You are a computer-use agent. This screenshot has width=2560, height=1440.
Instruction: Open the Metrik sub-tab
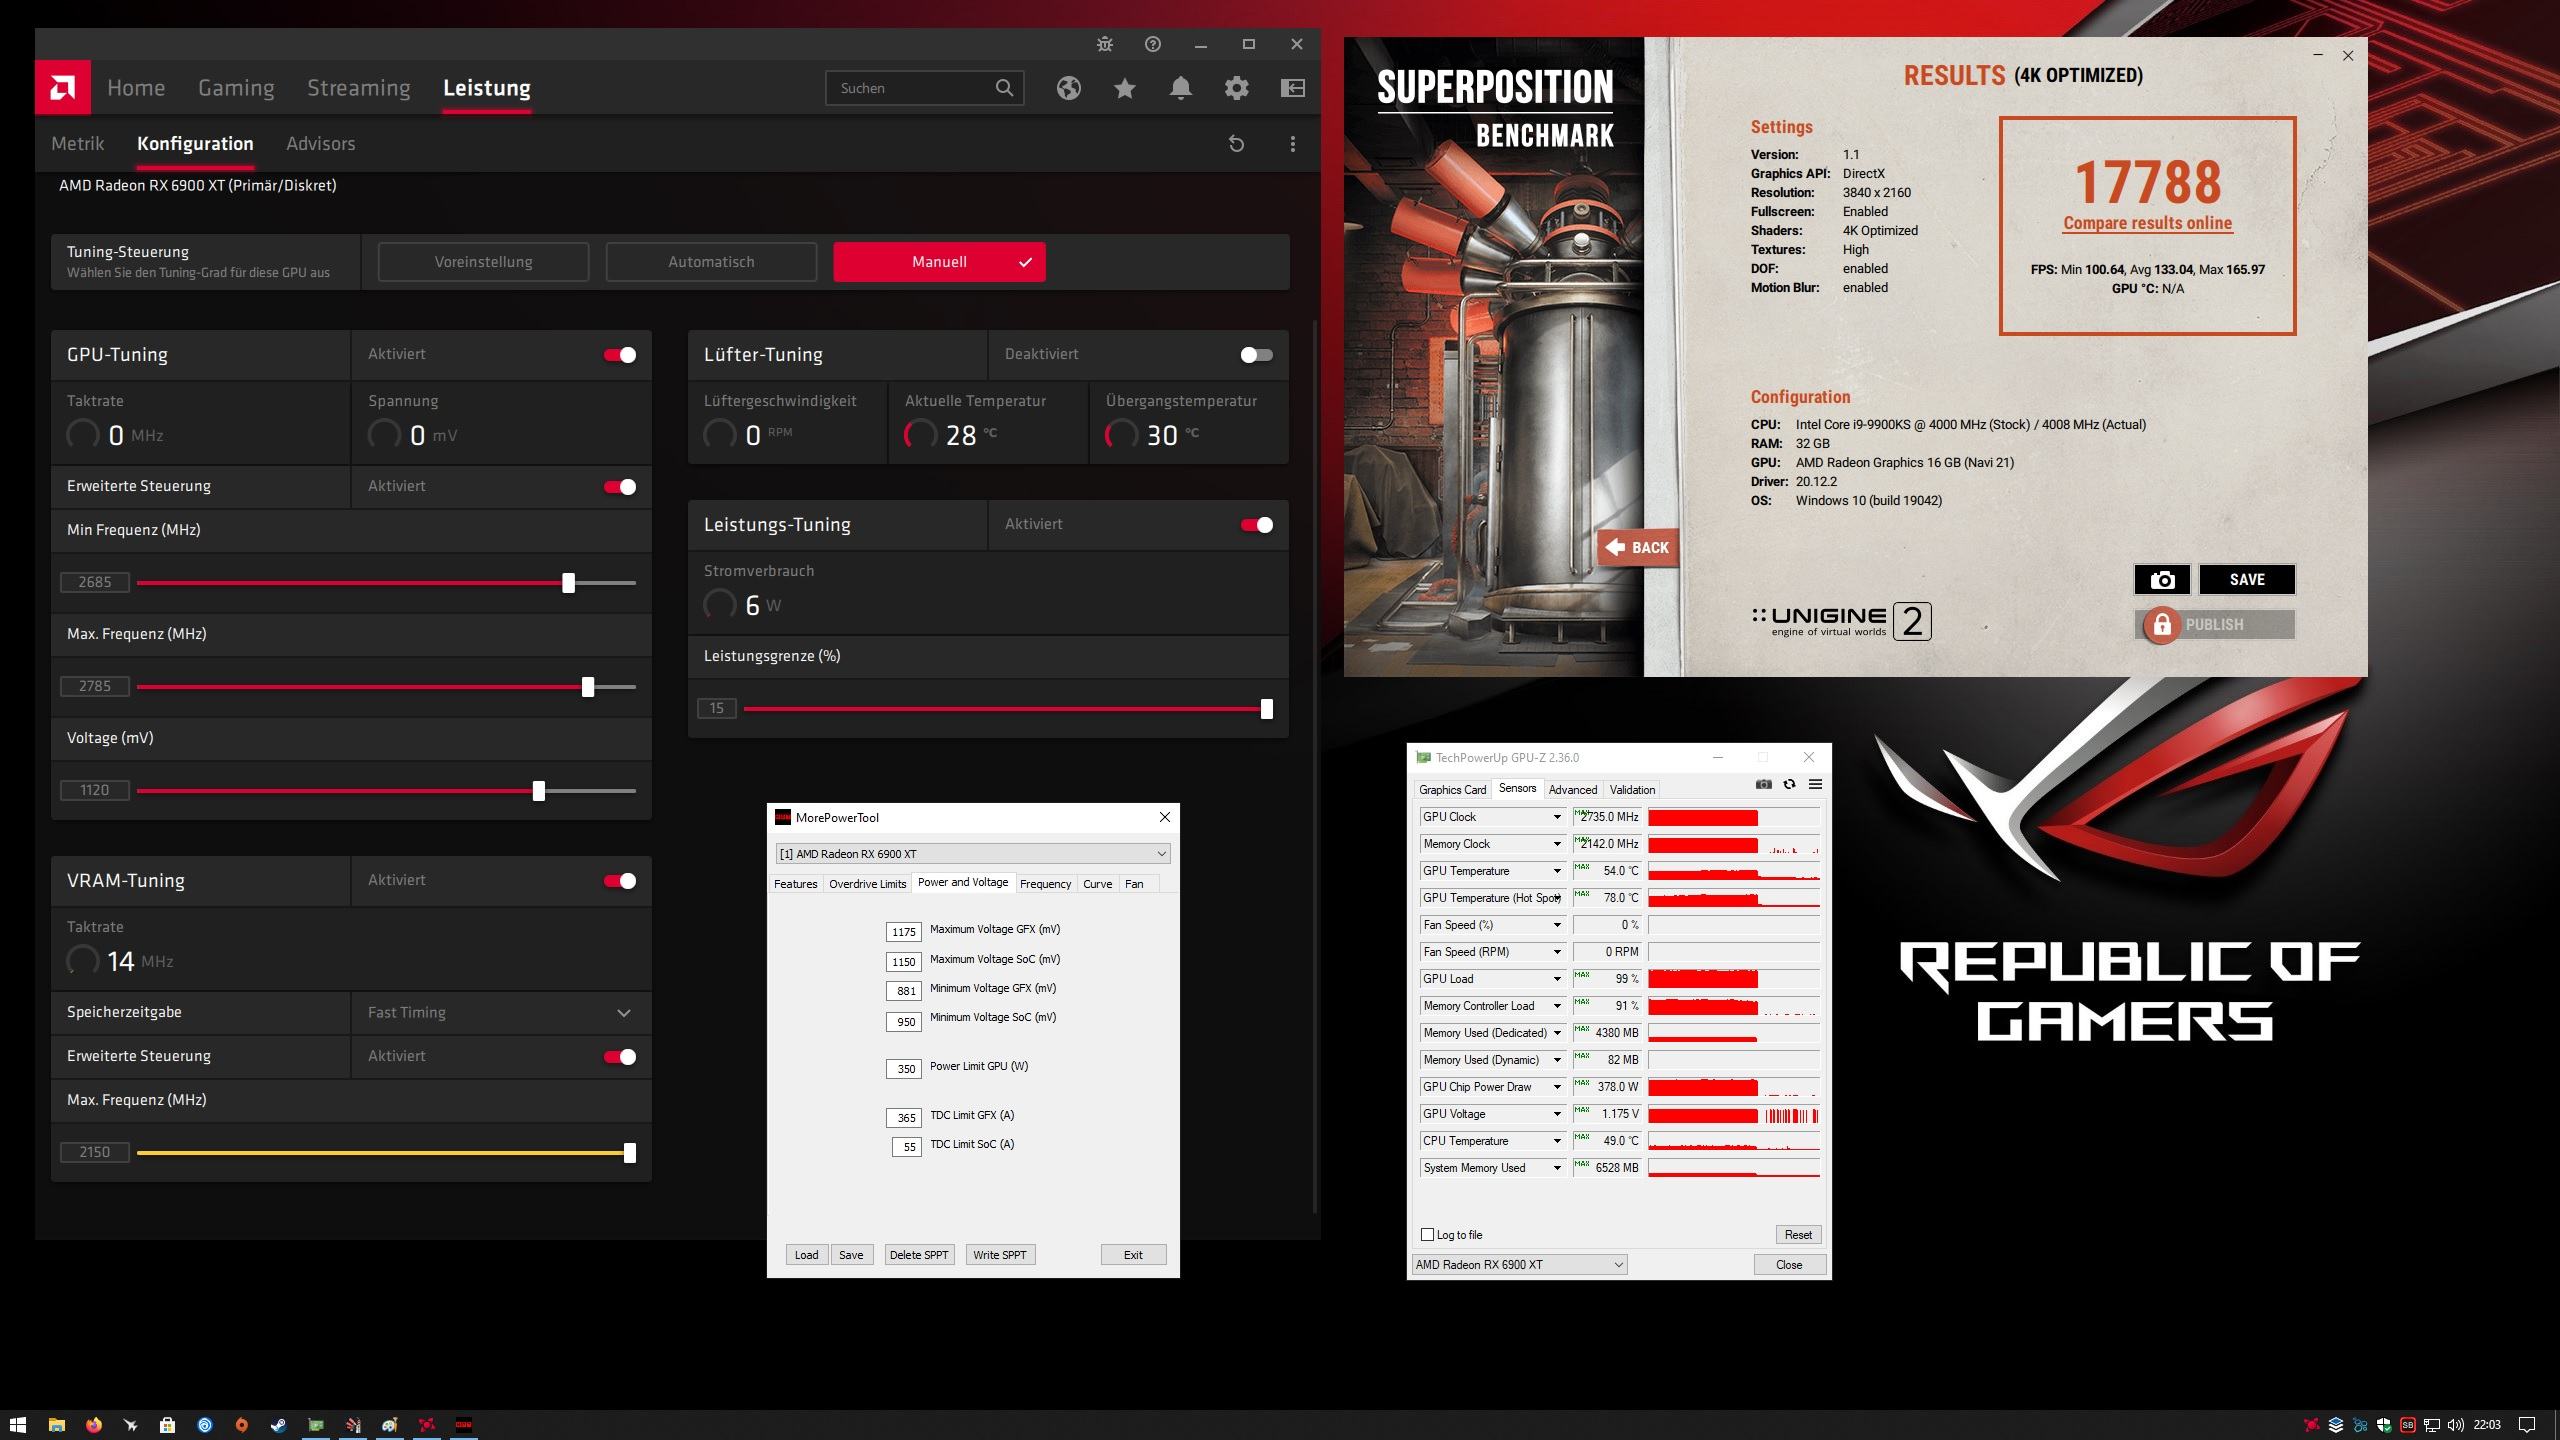pyautogui.click(x=78, y=144)
